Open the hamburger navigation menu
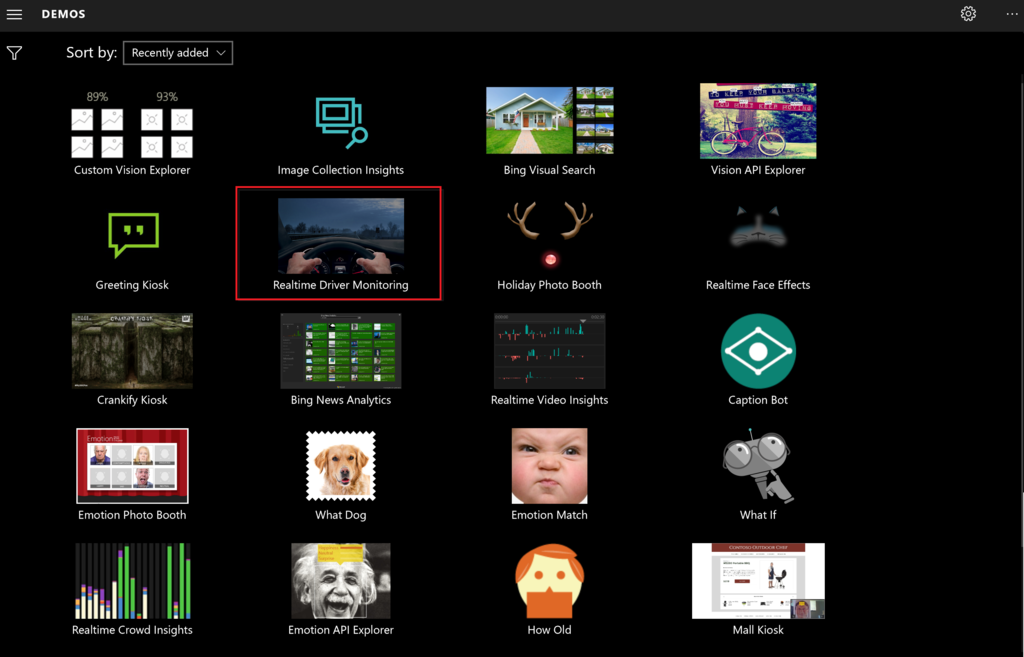 [x=14, y=14]
